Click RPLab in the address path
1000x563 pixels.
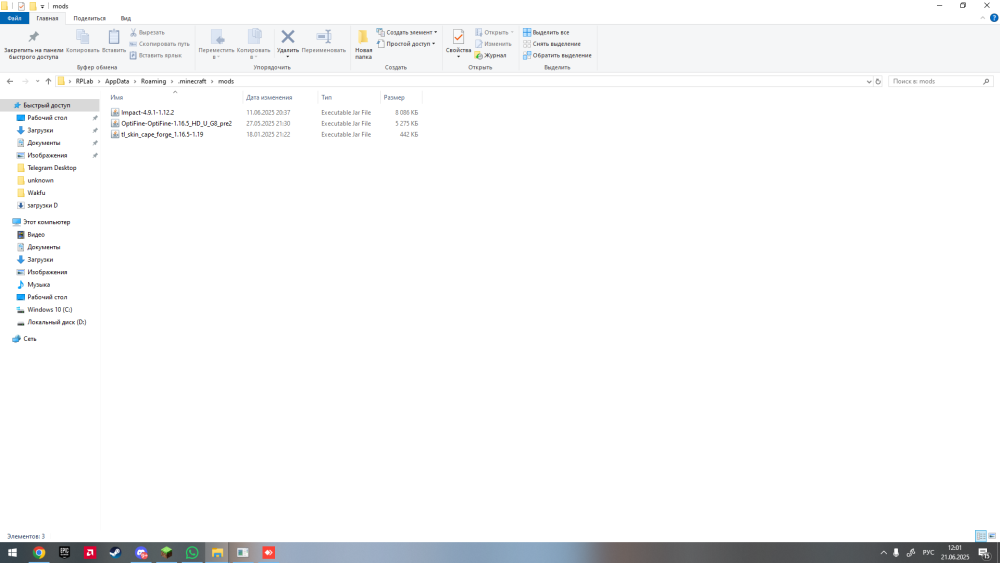tap(84, 82)
